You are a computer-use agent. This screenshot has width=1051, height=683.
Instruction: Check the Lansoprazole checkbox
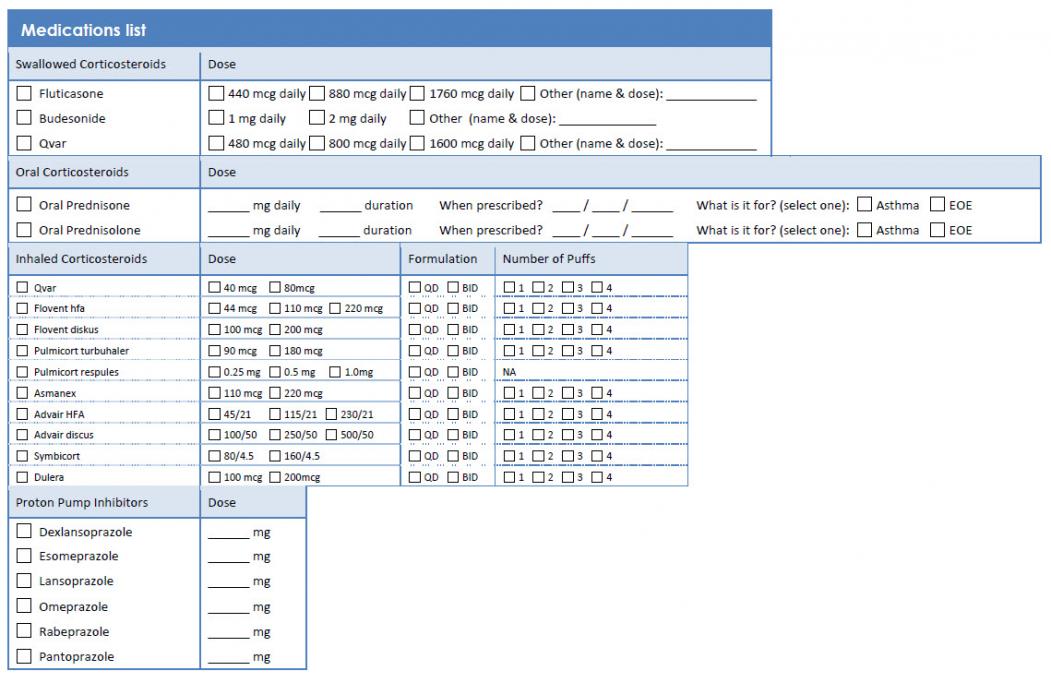tap(24, 580)
